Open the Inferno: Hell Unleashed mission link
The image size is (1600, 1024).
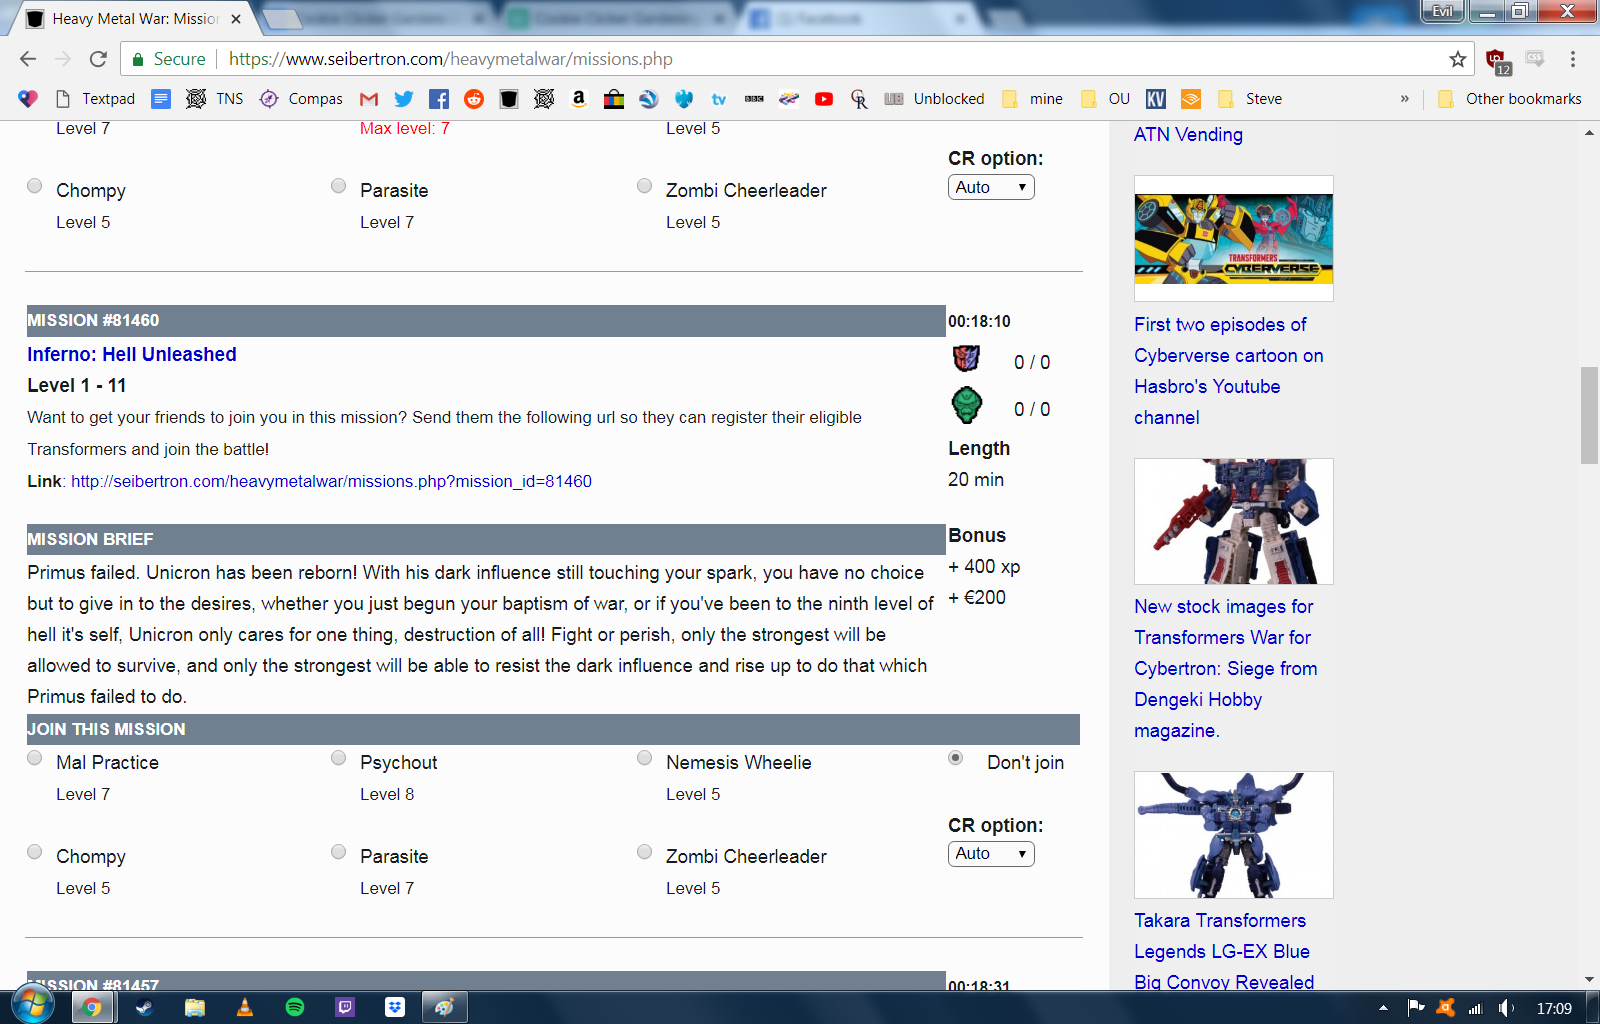(132, 354)
